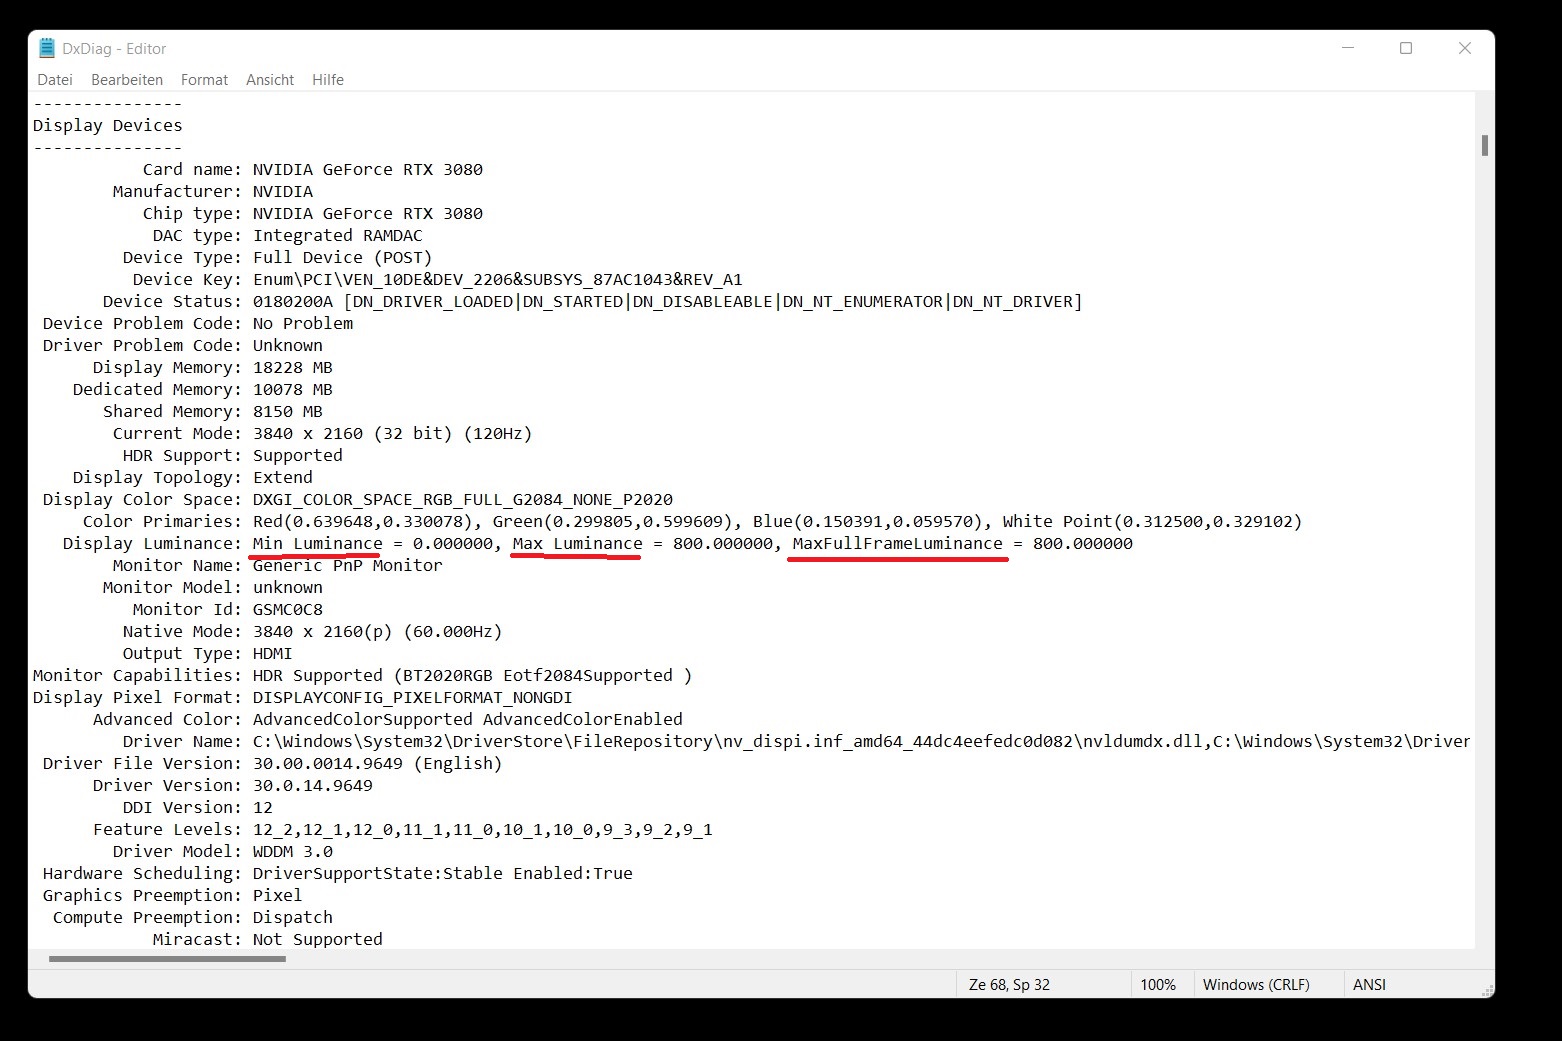The height and width of the screenshot is (1041, 1562).
Task: Click DDI Version value '12'
Action: (x=263, y=807)
